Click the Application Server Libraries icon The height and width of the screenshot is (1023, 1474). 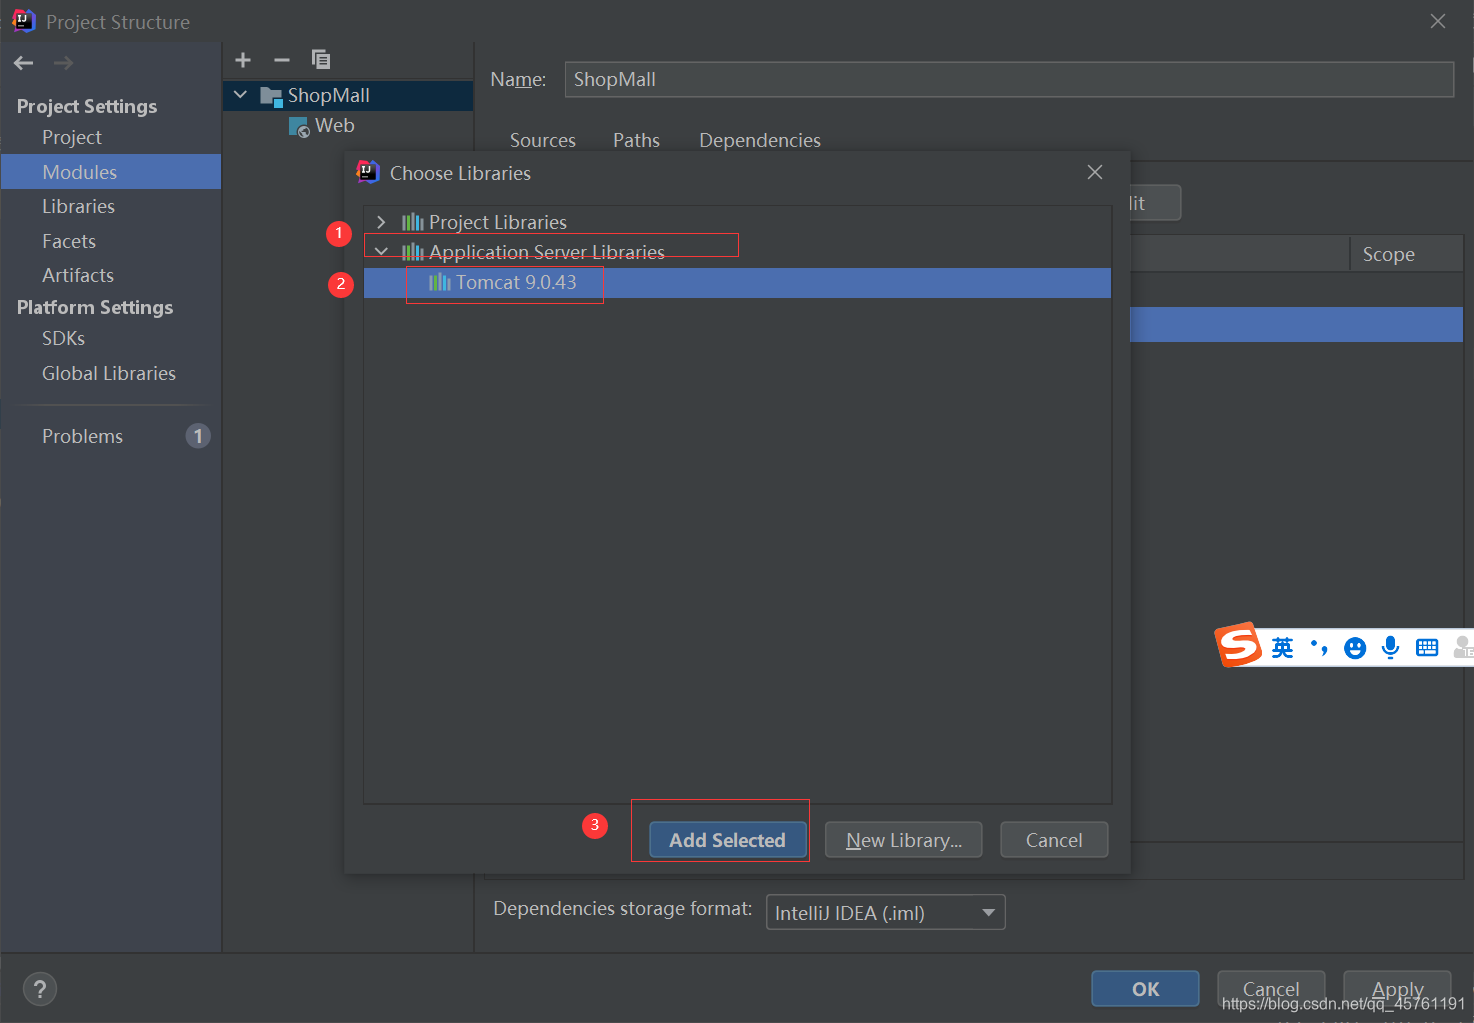click(x=413, y=252)
